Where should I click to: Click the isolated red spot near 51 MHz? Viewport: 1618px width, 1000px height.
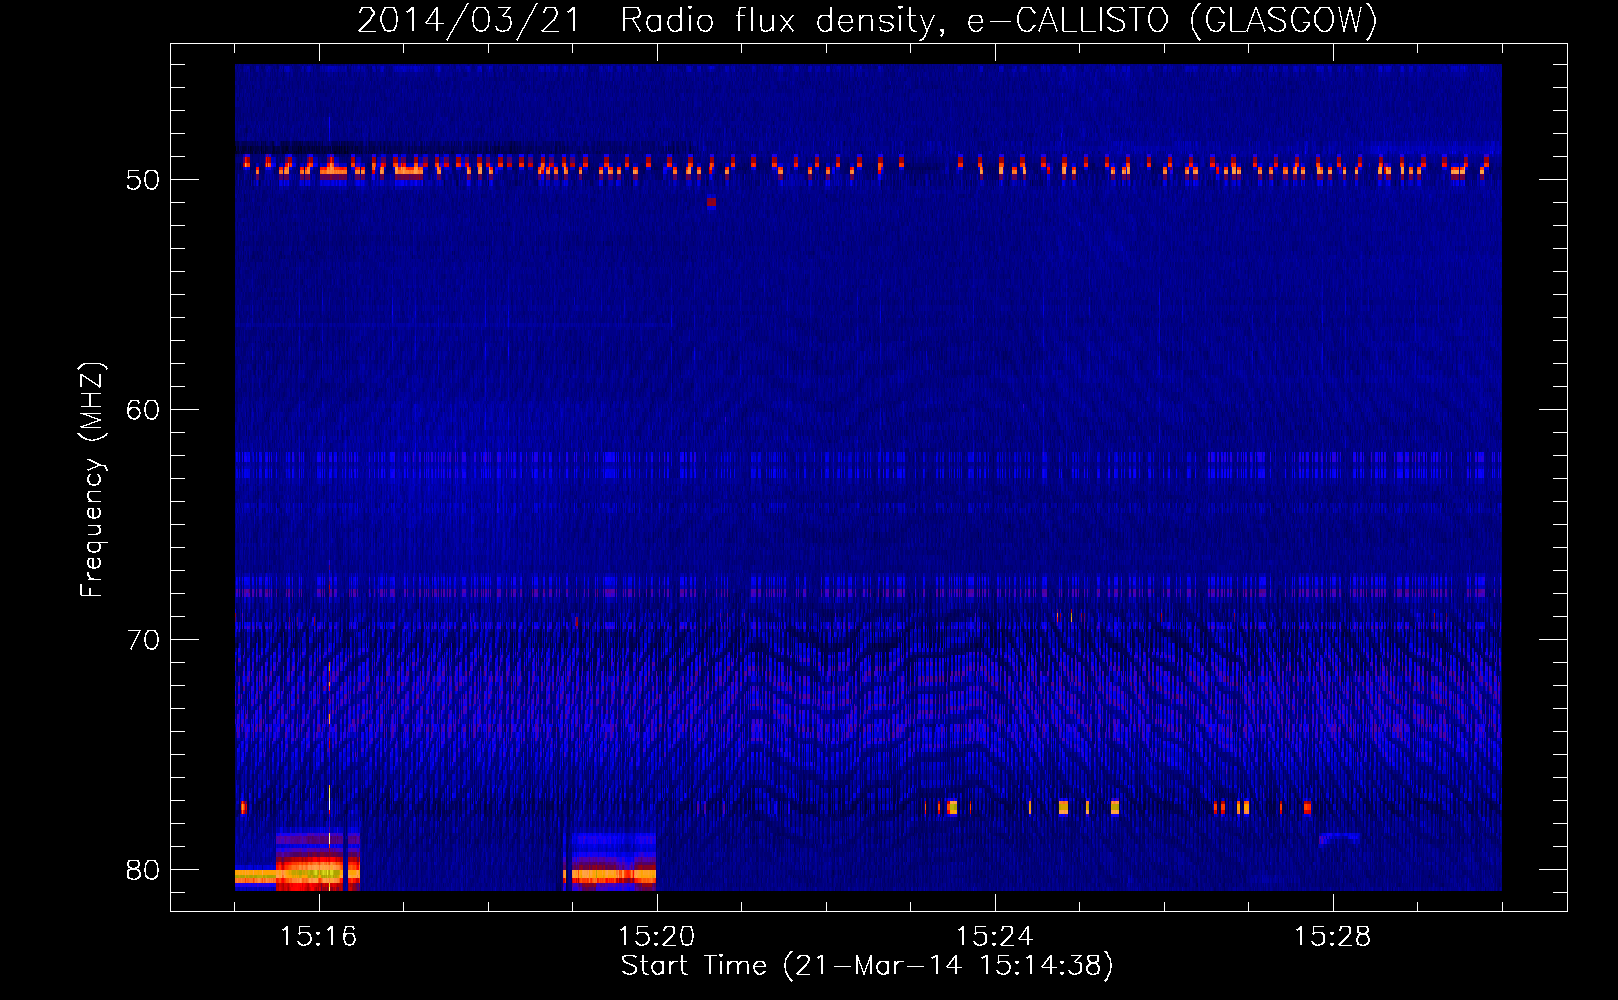click(711, 202)
